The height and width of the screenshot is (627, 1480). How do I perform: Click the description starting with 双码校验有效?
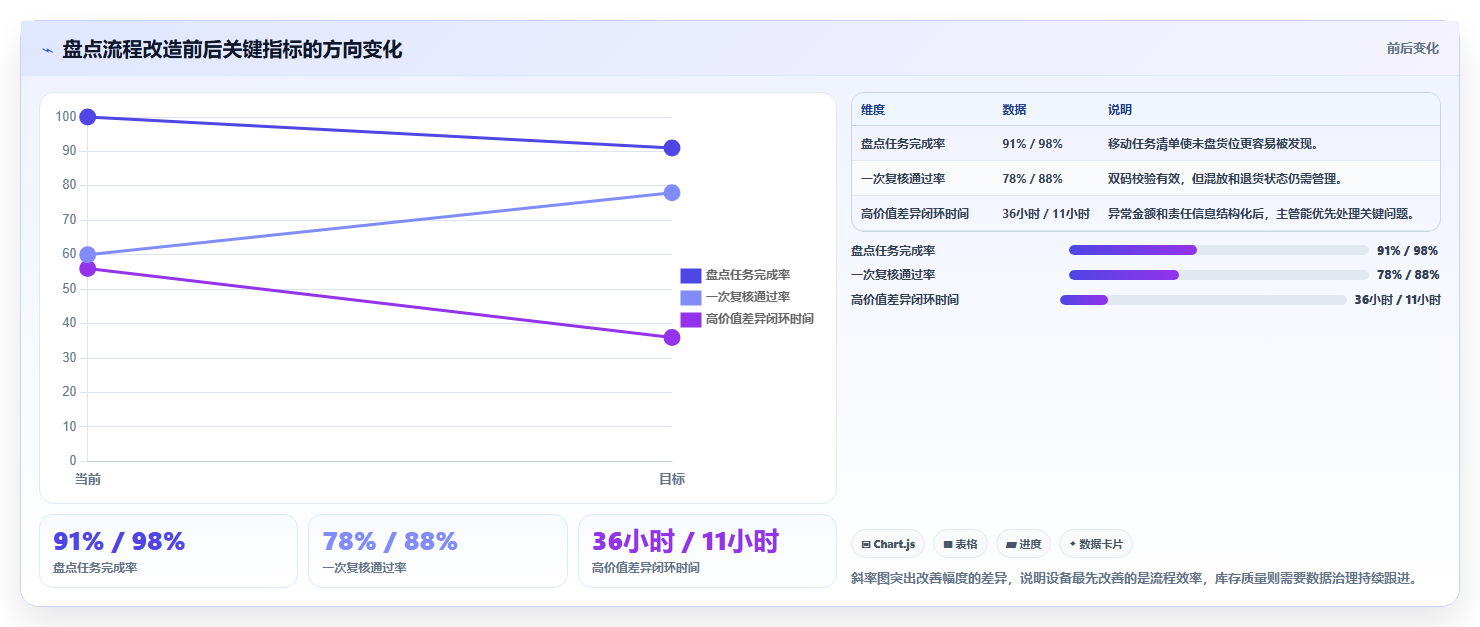1225,179
